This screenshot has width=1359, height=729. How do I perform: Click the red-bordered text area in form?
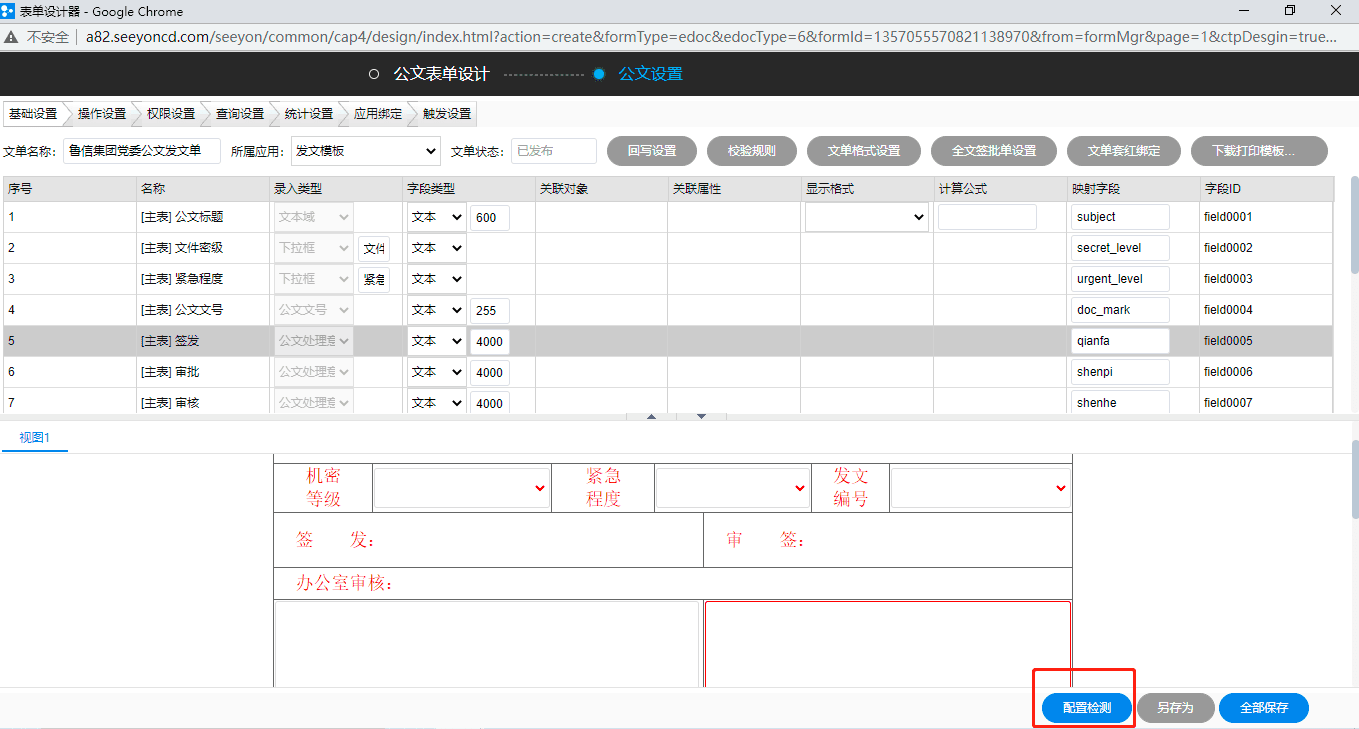point(887,644)
